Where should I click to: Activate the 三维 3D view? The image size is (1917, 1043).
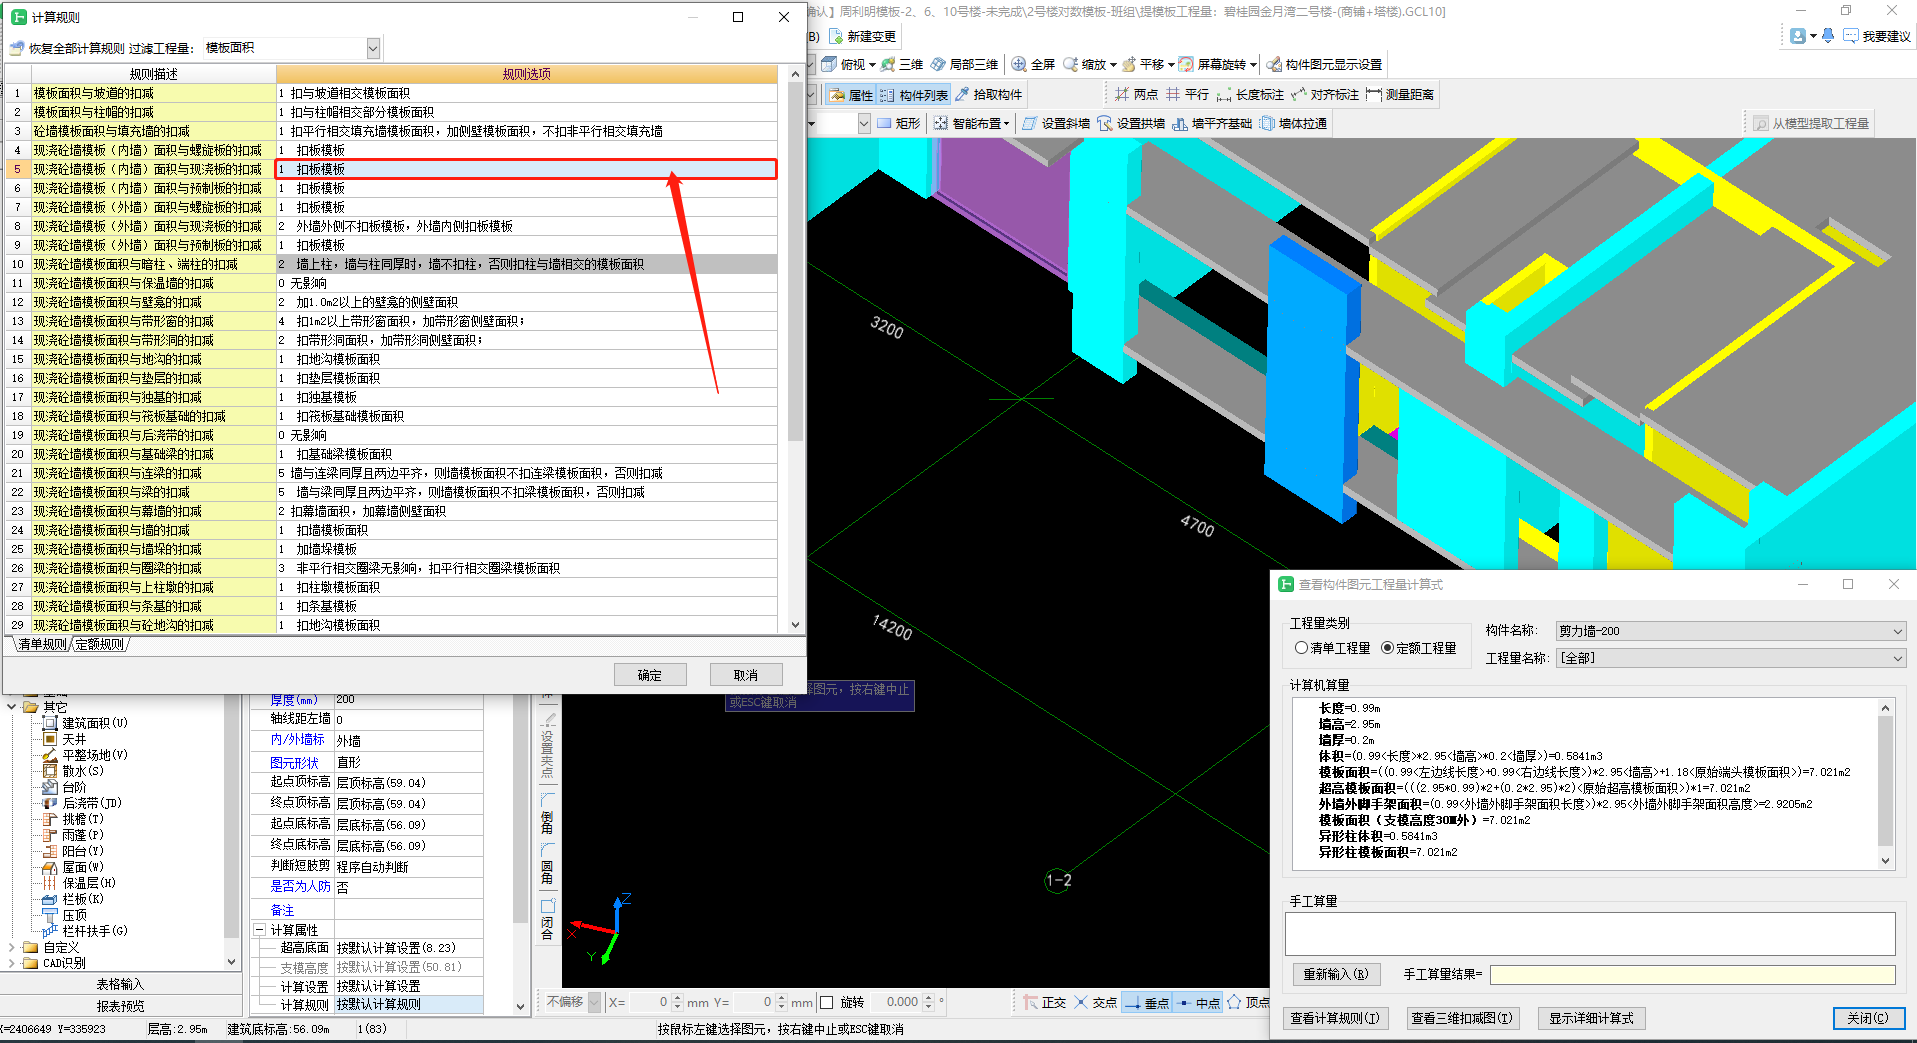(x=902, y=64)
